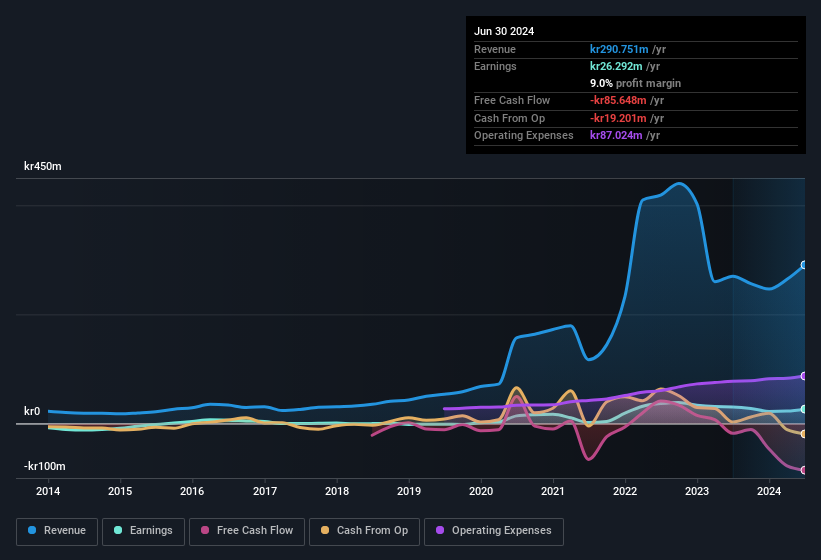Click the -kr85.648m free cash flow value
This screenshot has height=560, width=821.
point(618,100)
